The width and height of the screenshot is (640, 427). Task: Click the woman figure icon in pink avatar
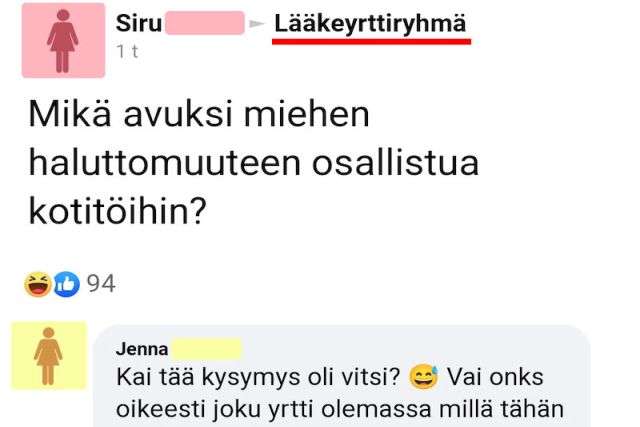[62, 41]
